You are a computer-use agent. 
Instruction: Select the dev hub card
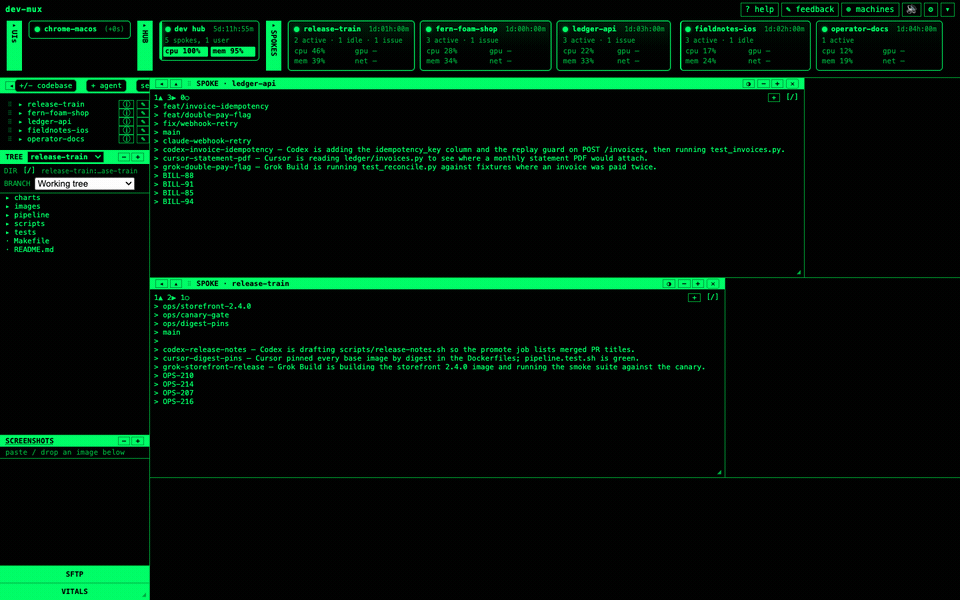(209, 40)
